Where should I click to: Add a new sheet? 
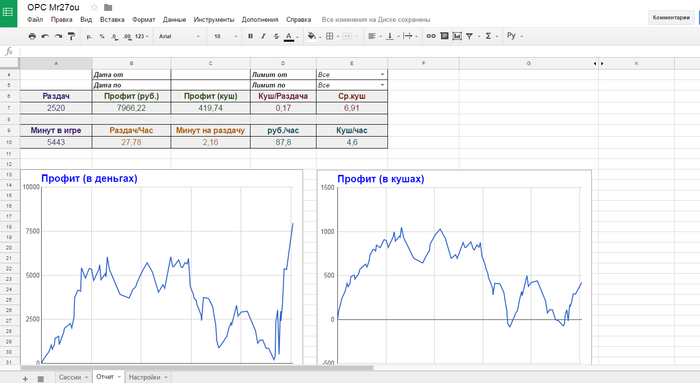coord(25,379)
